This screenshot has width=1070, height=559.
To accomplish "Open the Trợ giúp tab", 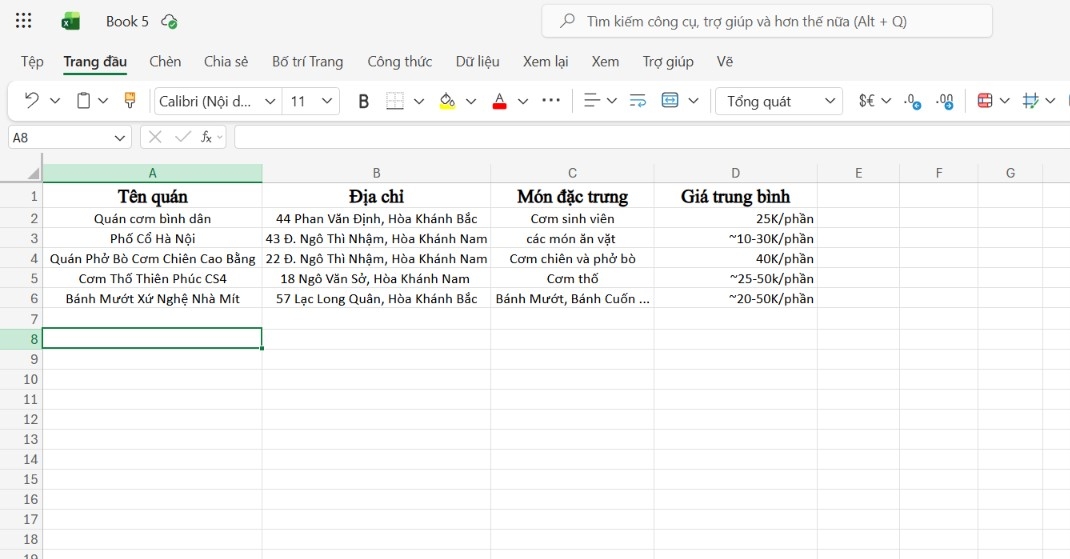I will (667, 61).
